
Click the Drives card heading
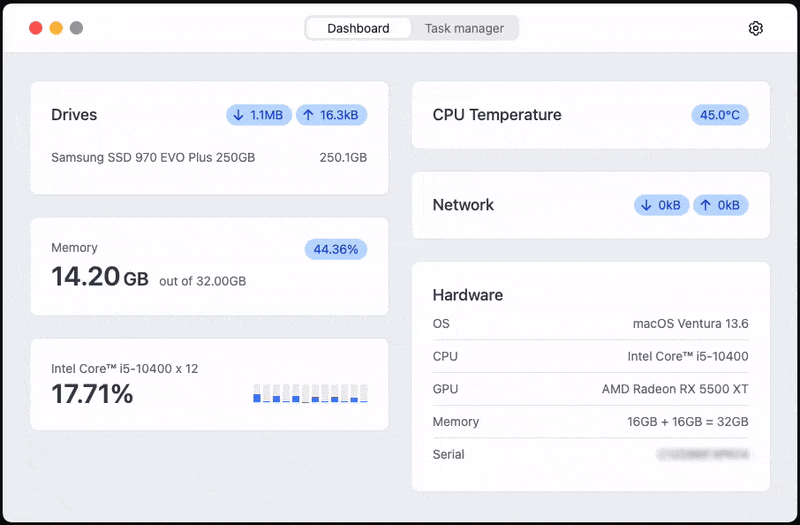click(74, 115)
